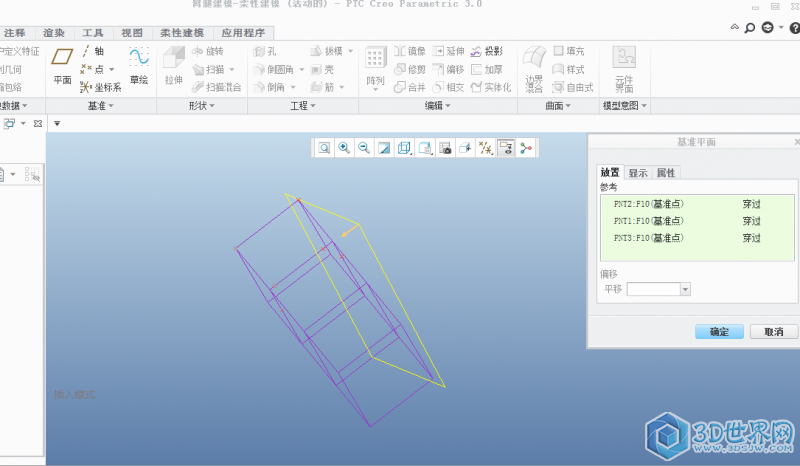Open the display style cube icon
This screenshot has height=466, width=800.
pyautogui.click(x=404, y=148)
